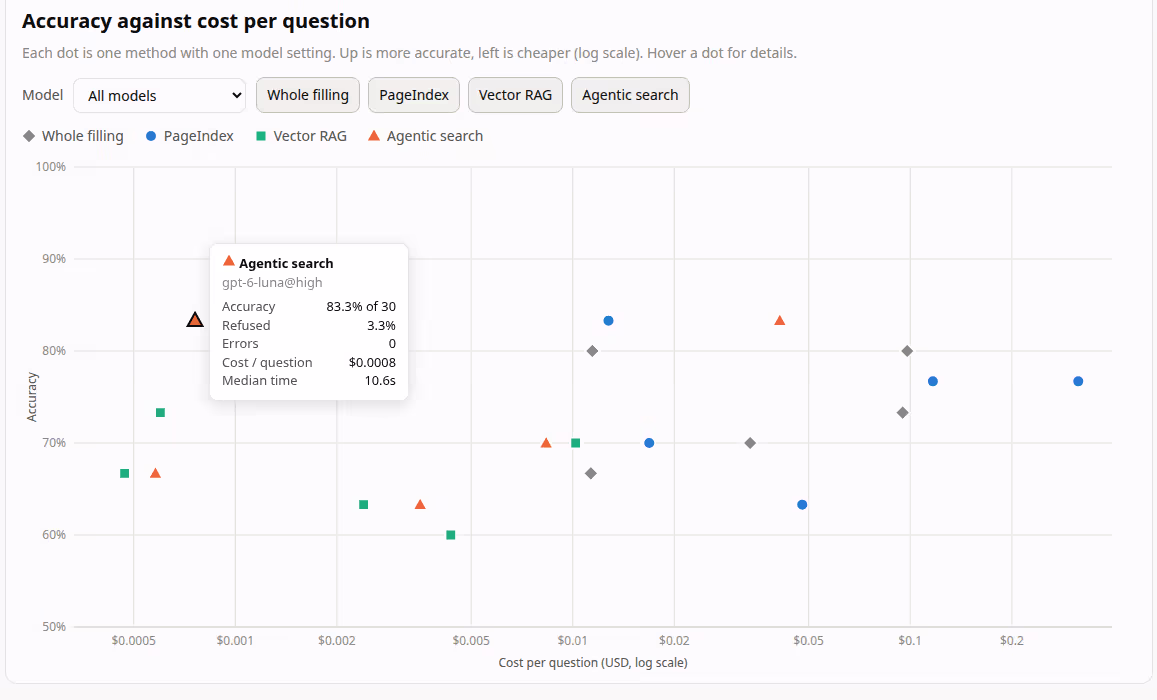Viewport: 1157px width, 700px height.
Task: Click the "$0.0005" x-axis tick label
Action: point(134,640)
